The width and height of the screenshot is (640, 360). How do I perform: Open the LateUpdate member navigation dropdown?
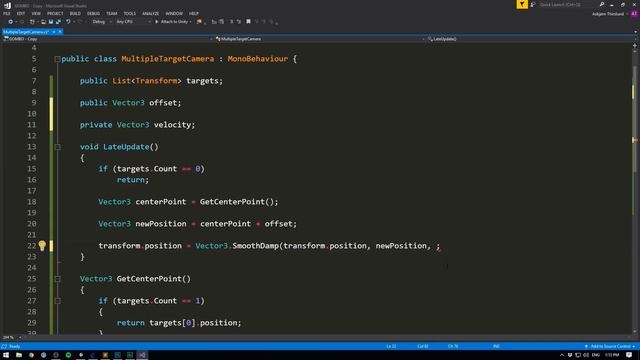pos(529,39)
